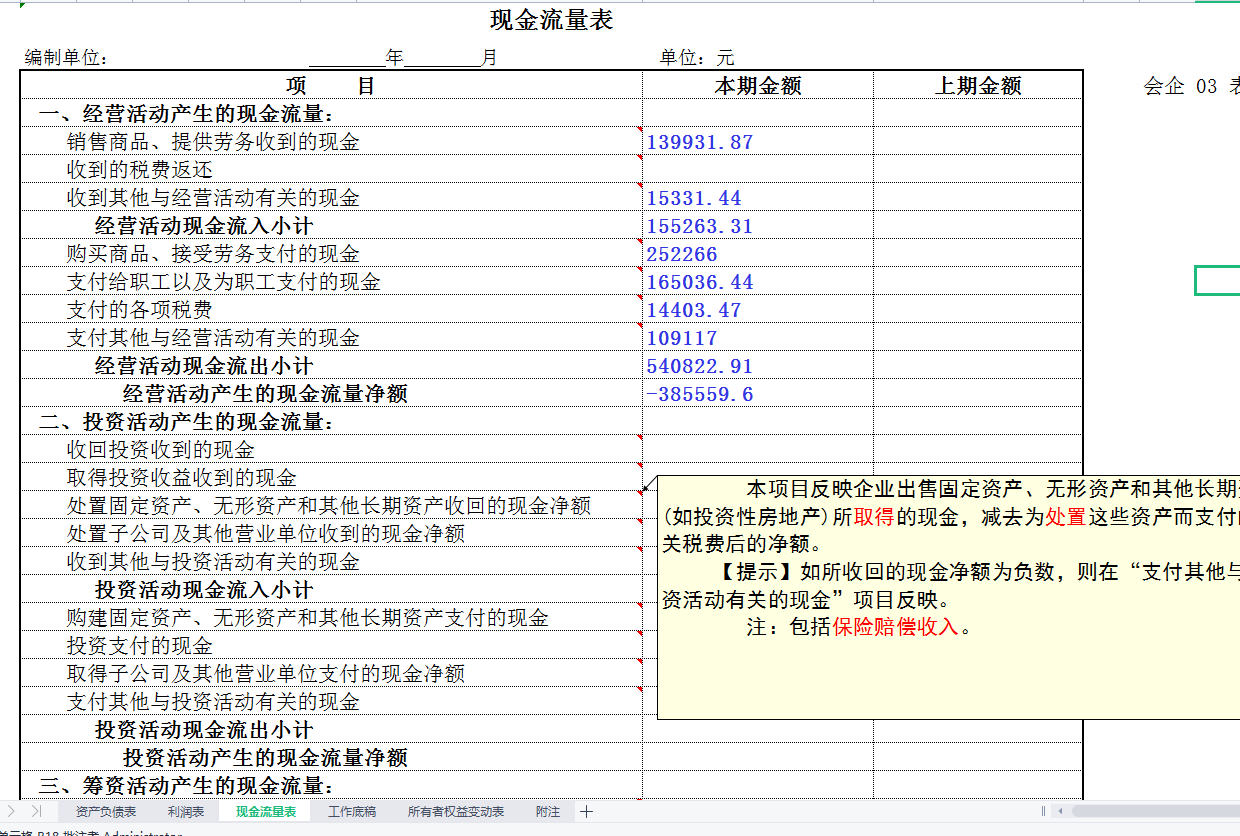The width and height of the screenshot is (1240, 836).
Task: Open the 工作底稿 sheet tab
Action: [352, 811]
